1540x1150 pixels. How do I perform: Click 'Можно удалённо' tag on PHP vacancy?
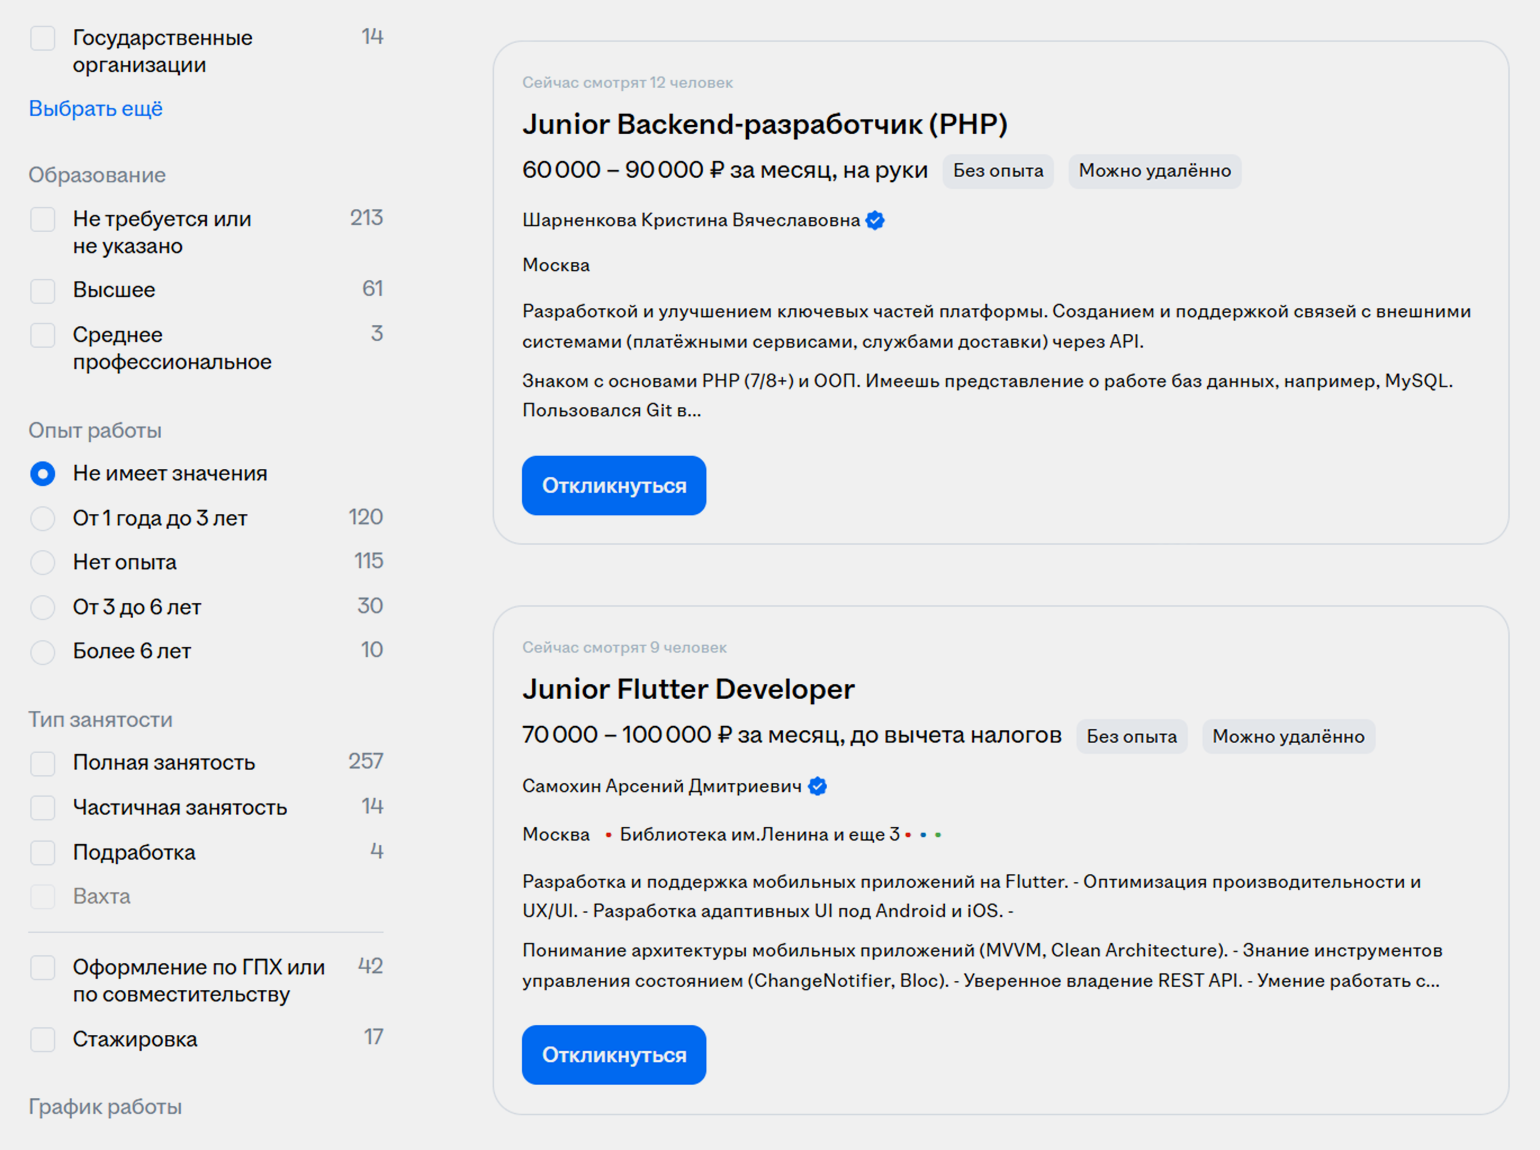tap(1154, 171)
